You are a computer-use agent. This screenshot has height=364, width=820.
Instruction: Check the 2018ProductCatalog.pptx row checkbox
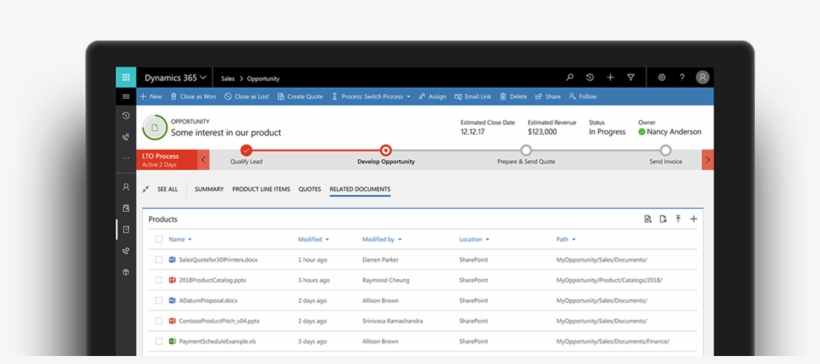point(158,280)
